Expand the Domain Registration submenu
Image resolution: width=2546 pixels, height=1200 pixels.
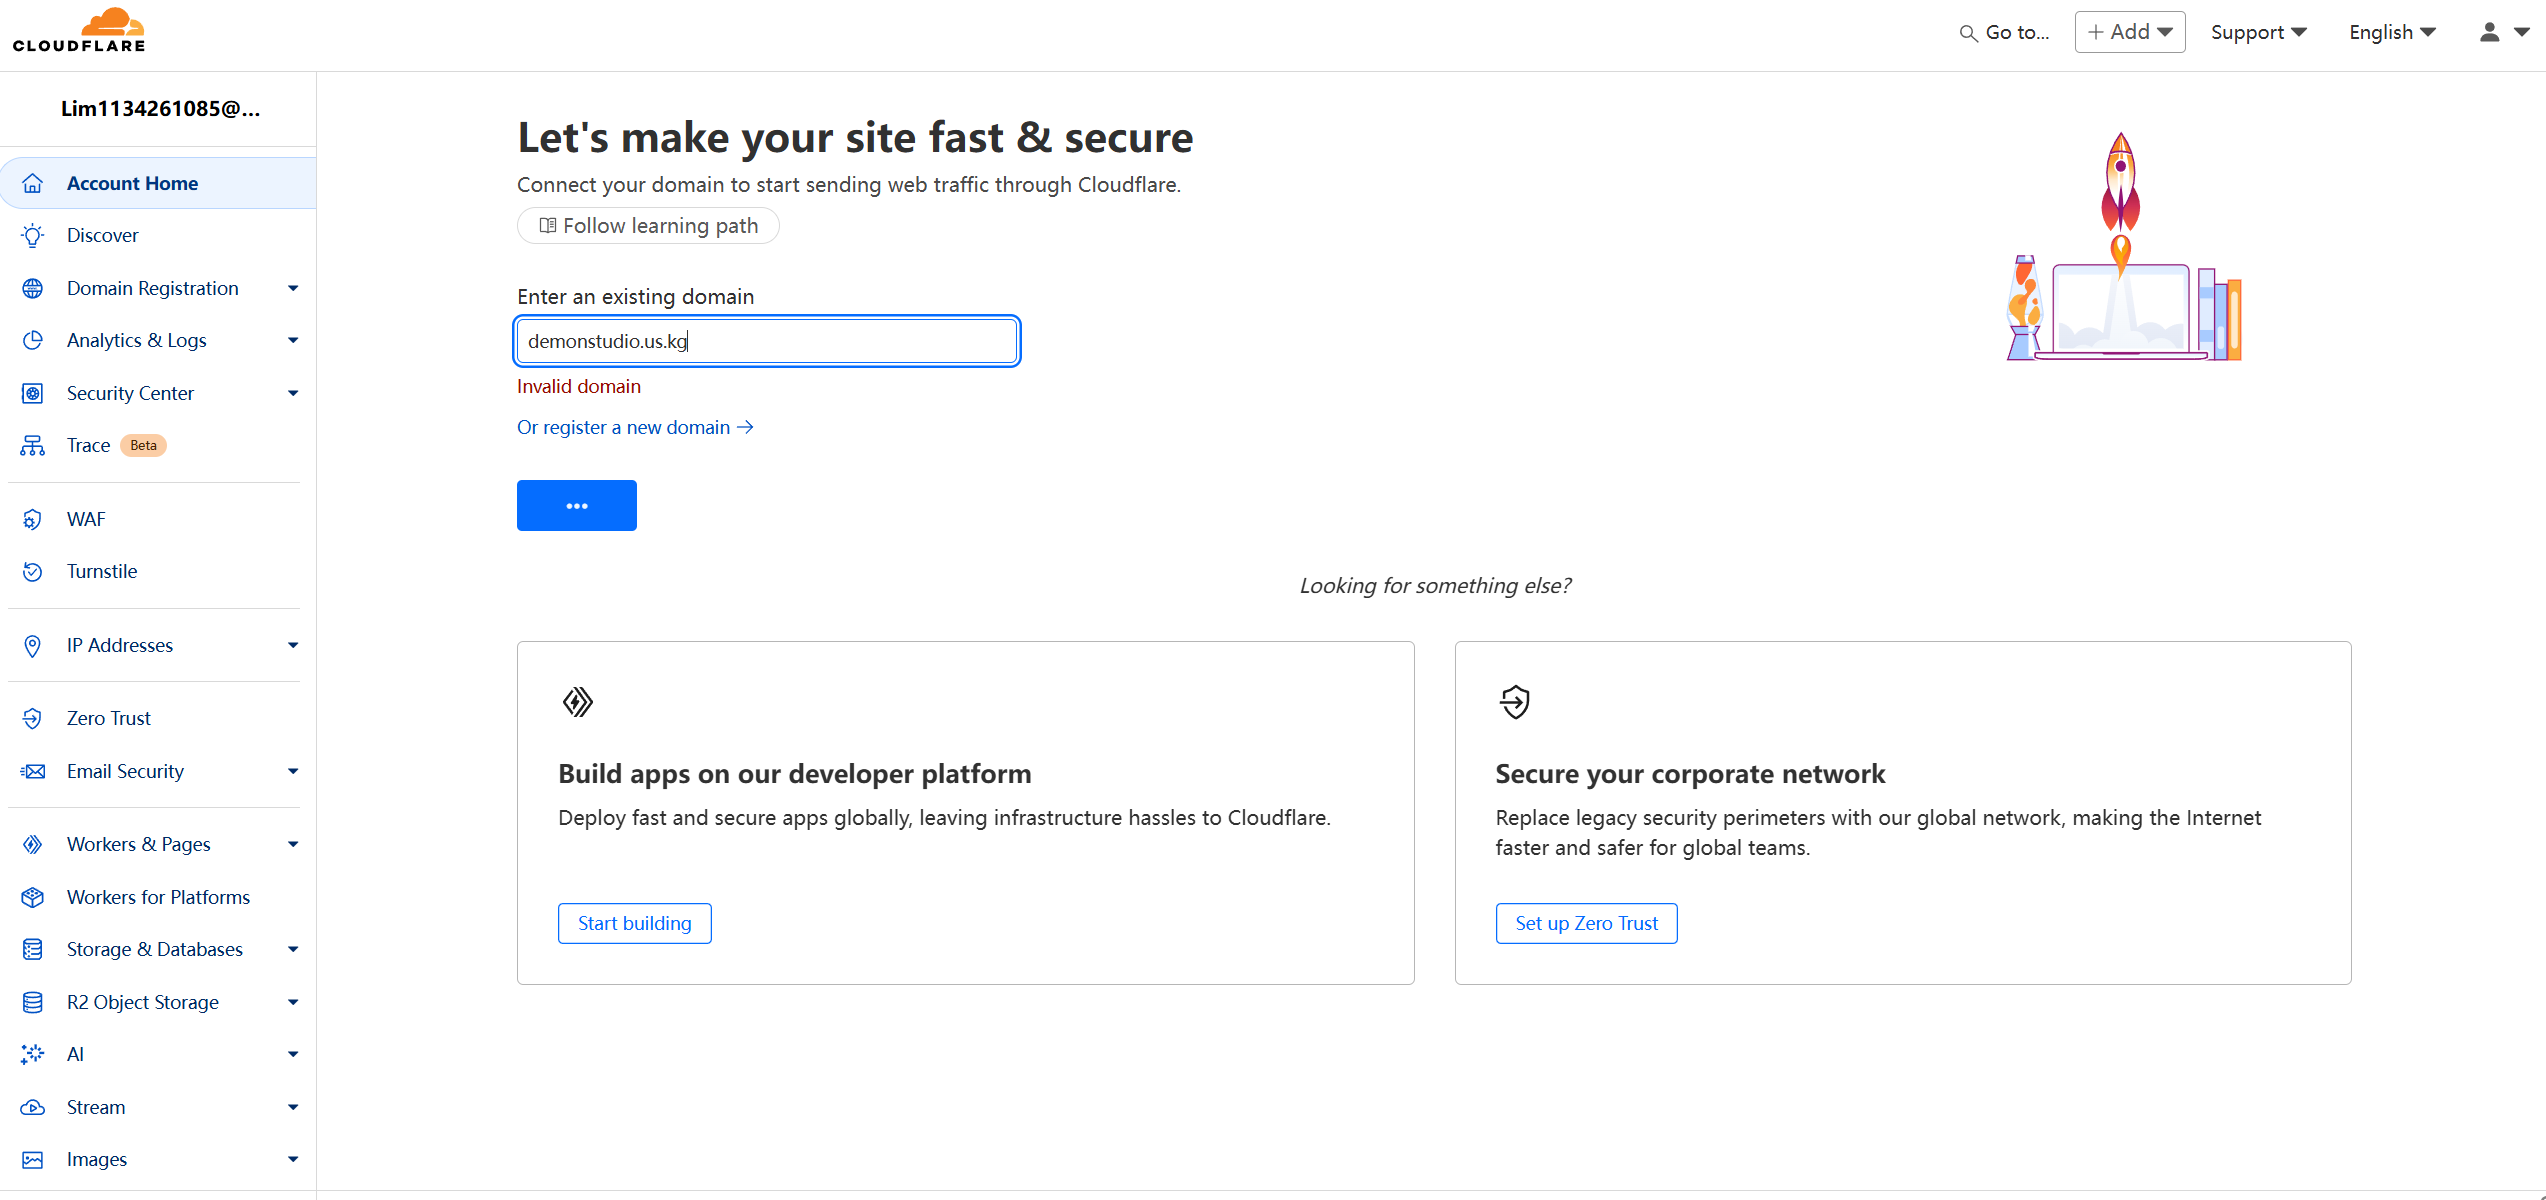tap(292, 289)
